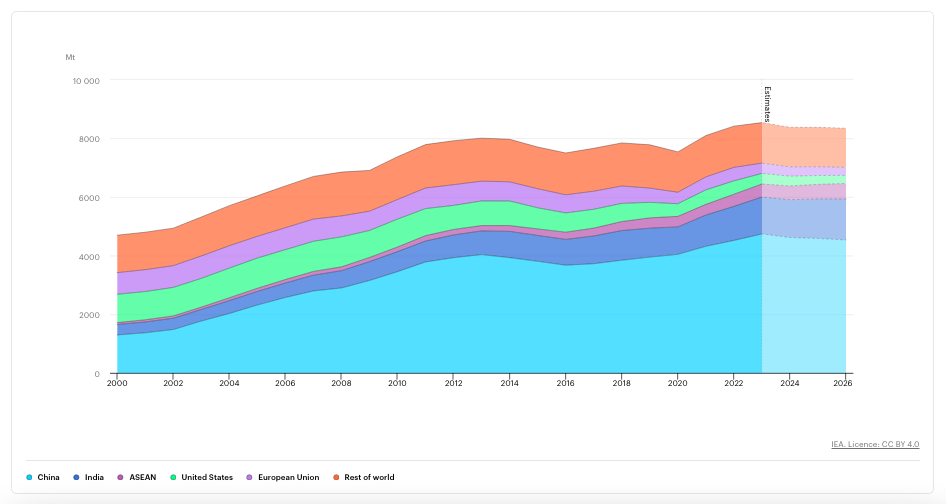Screen dimensions: 946x504
Task: Click the Mt unit label
Action: pyautogui.click(x=71, y=57)
